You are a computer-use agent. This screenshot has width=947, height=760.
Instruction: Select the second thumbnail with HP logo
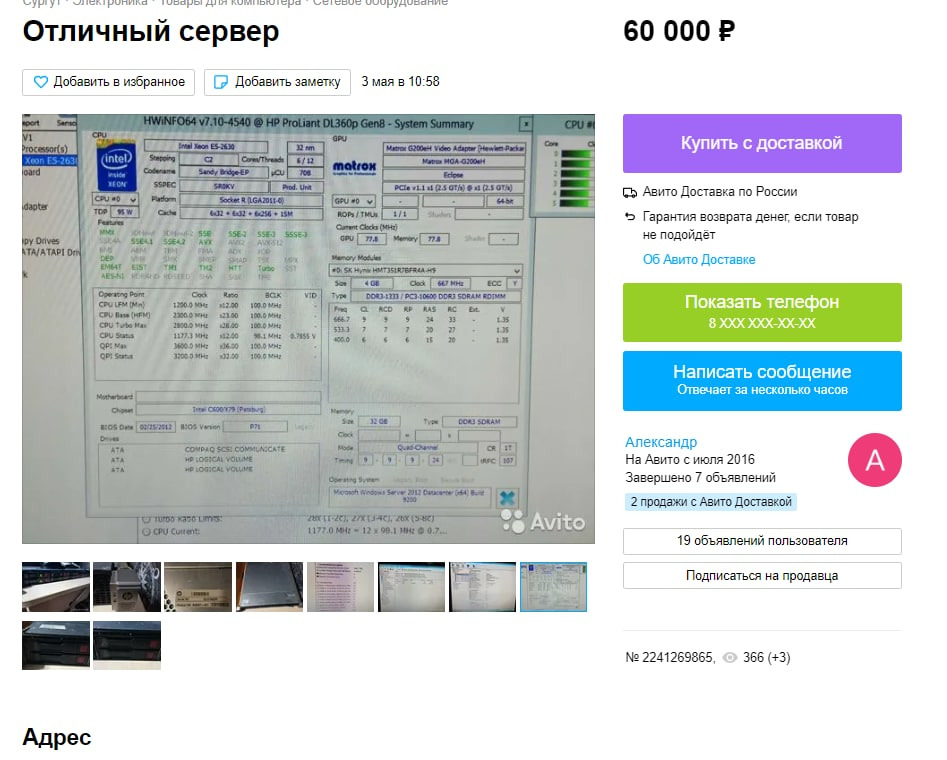click(x=127, y=587)
